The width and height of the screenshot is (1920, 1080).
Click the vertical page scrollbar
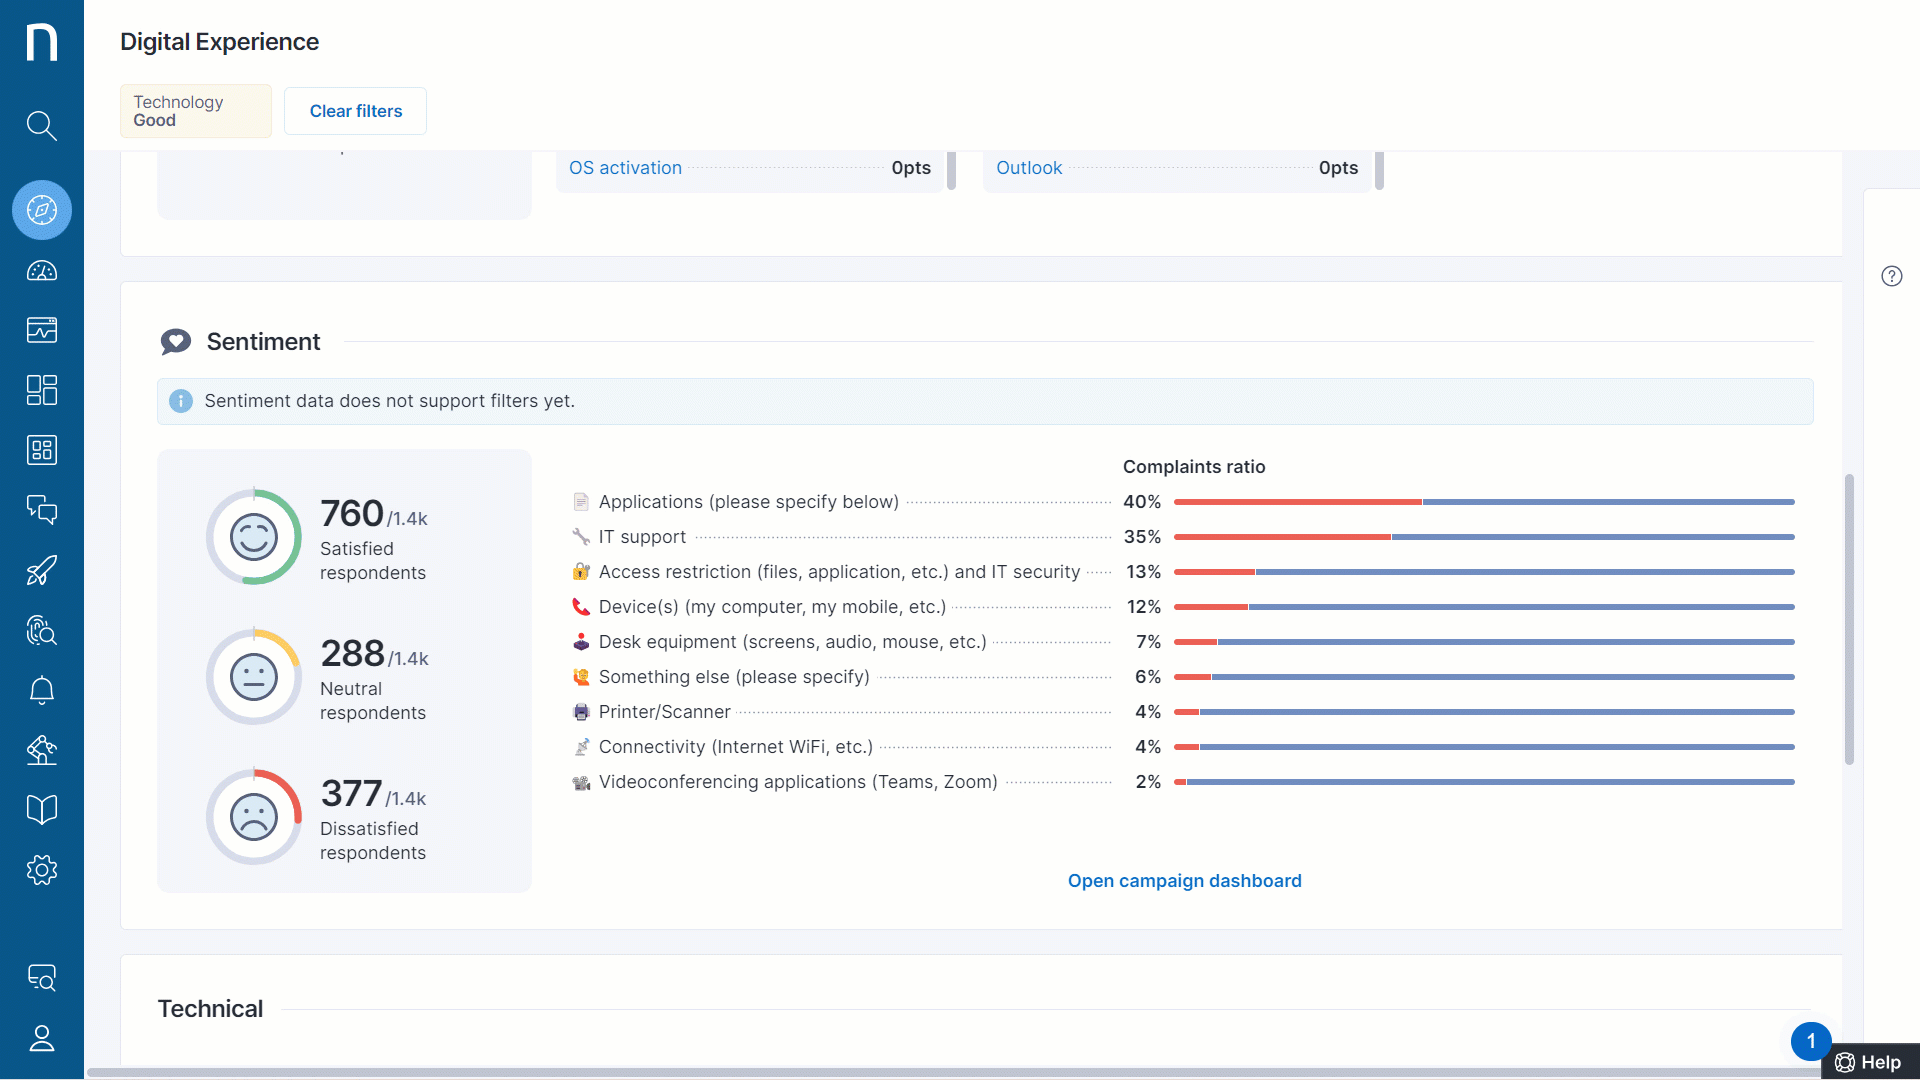coord(1849,620)
